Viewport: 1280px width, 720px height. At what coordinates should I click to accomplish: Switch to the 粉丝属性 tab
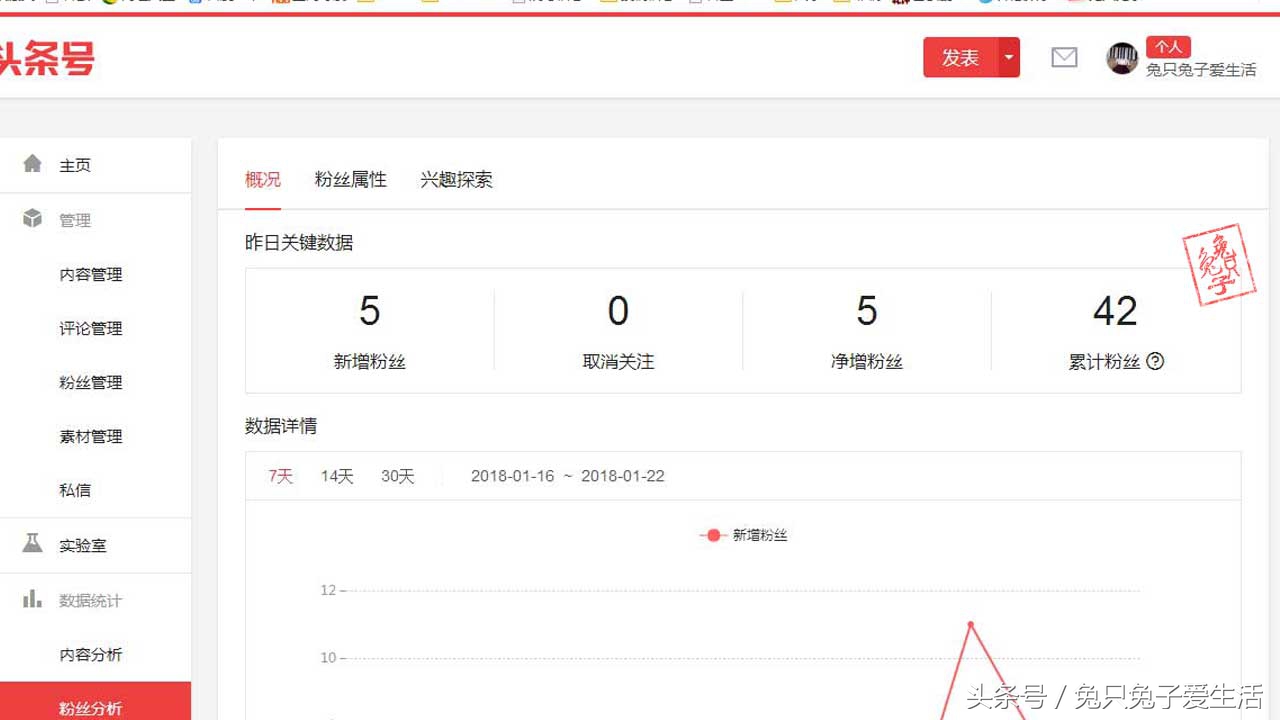pyautogui.click(x=350, y=180)
